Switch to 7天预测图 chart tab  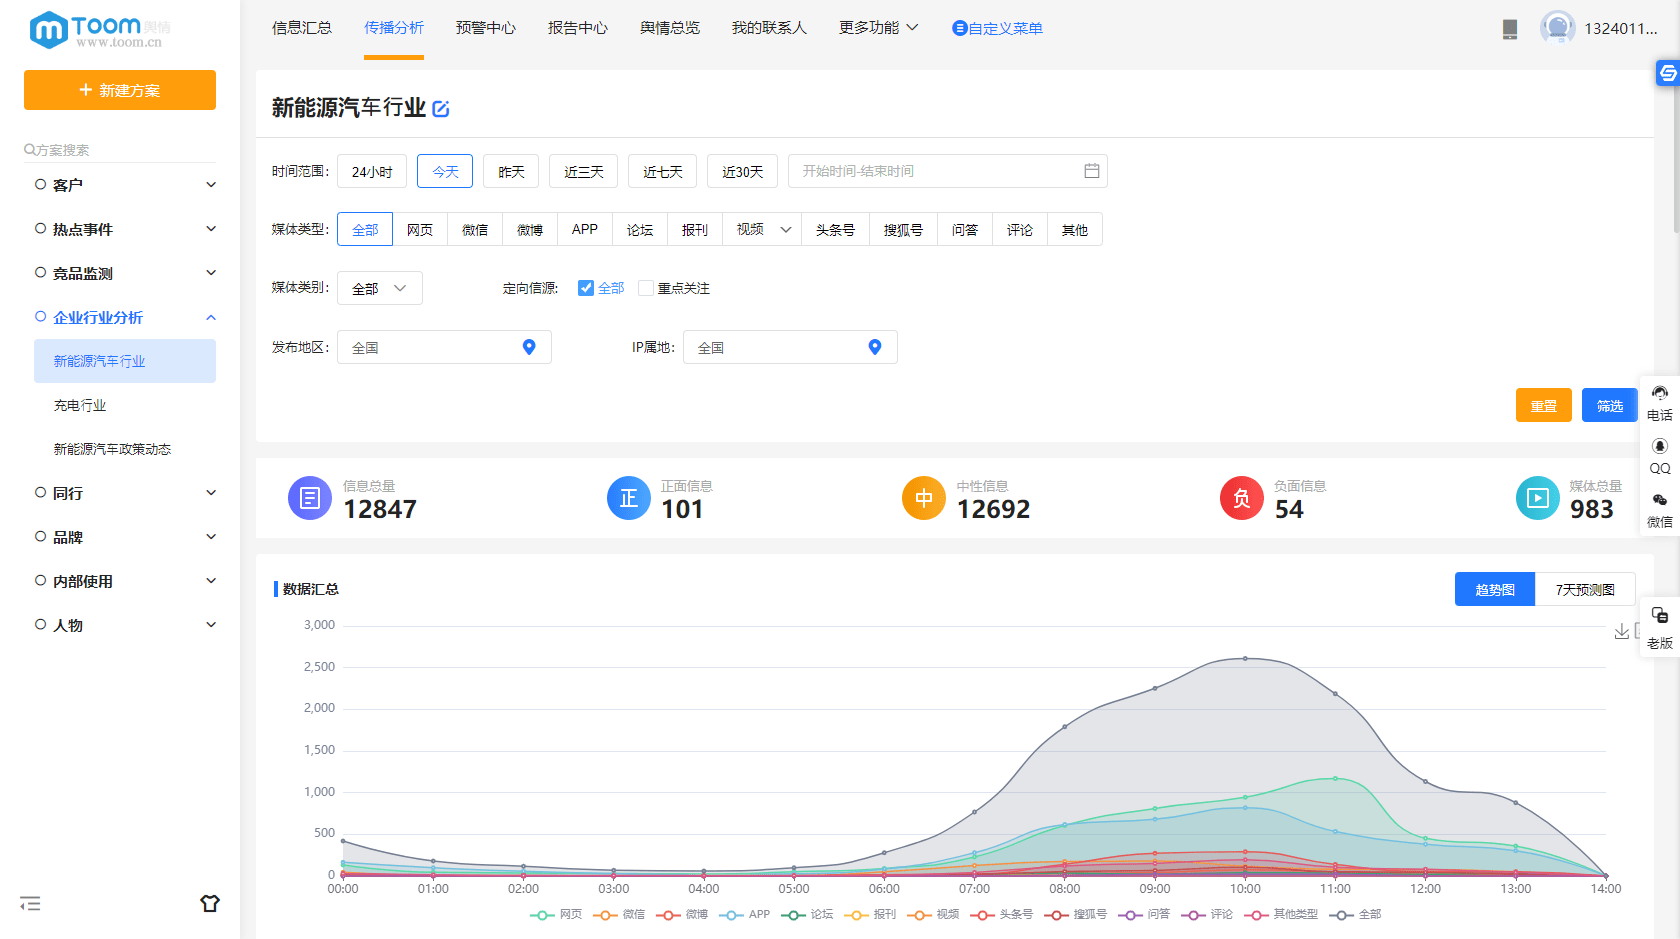click(1585, 589)
